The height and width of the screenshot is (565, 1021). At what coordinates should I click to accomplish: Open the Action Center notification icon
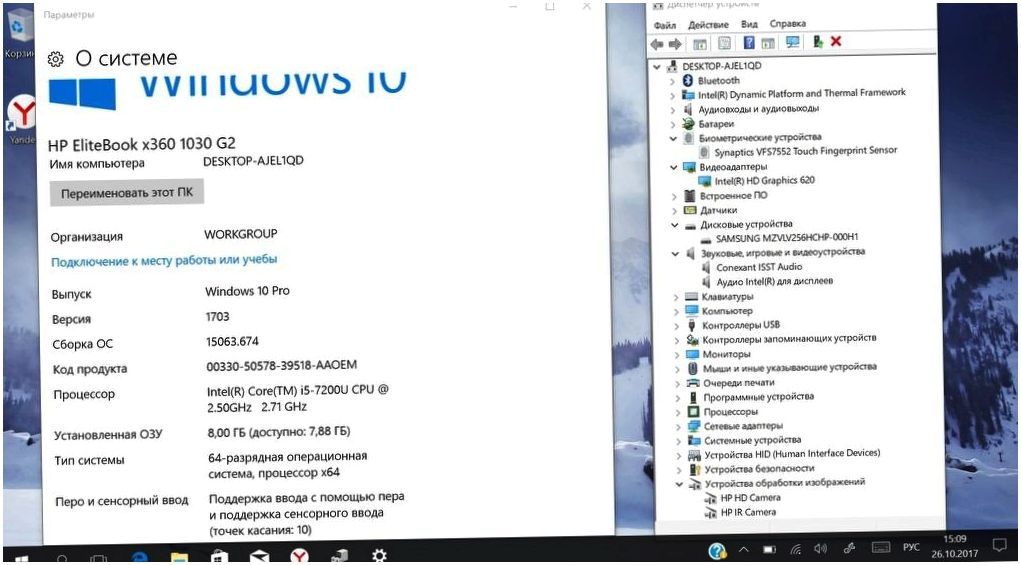1000,545
